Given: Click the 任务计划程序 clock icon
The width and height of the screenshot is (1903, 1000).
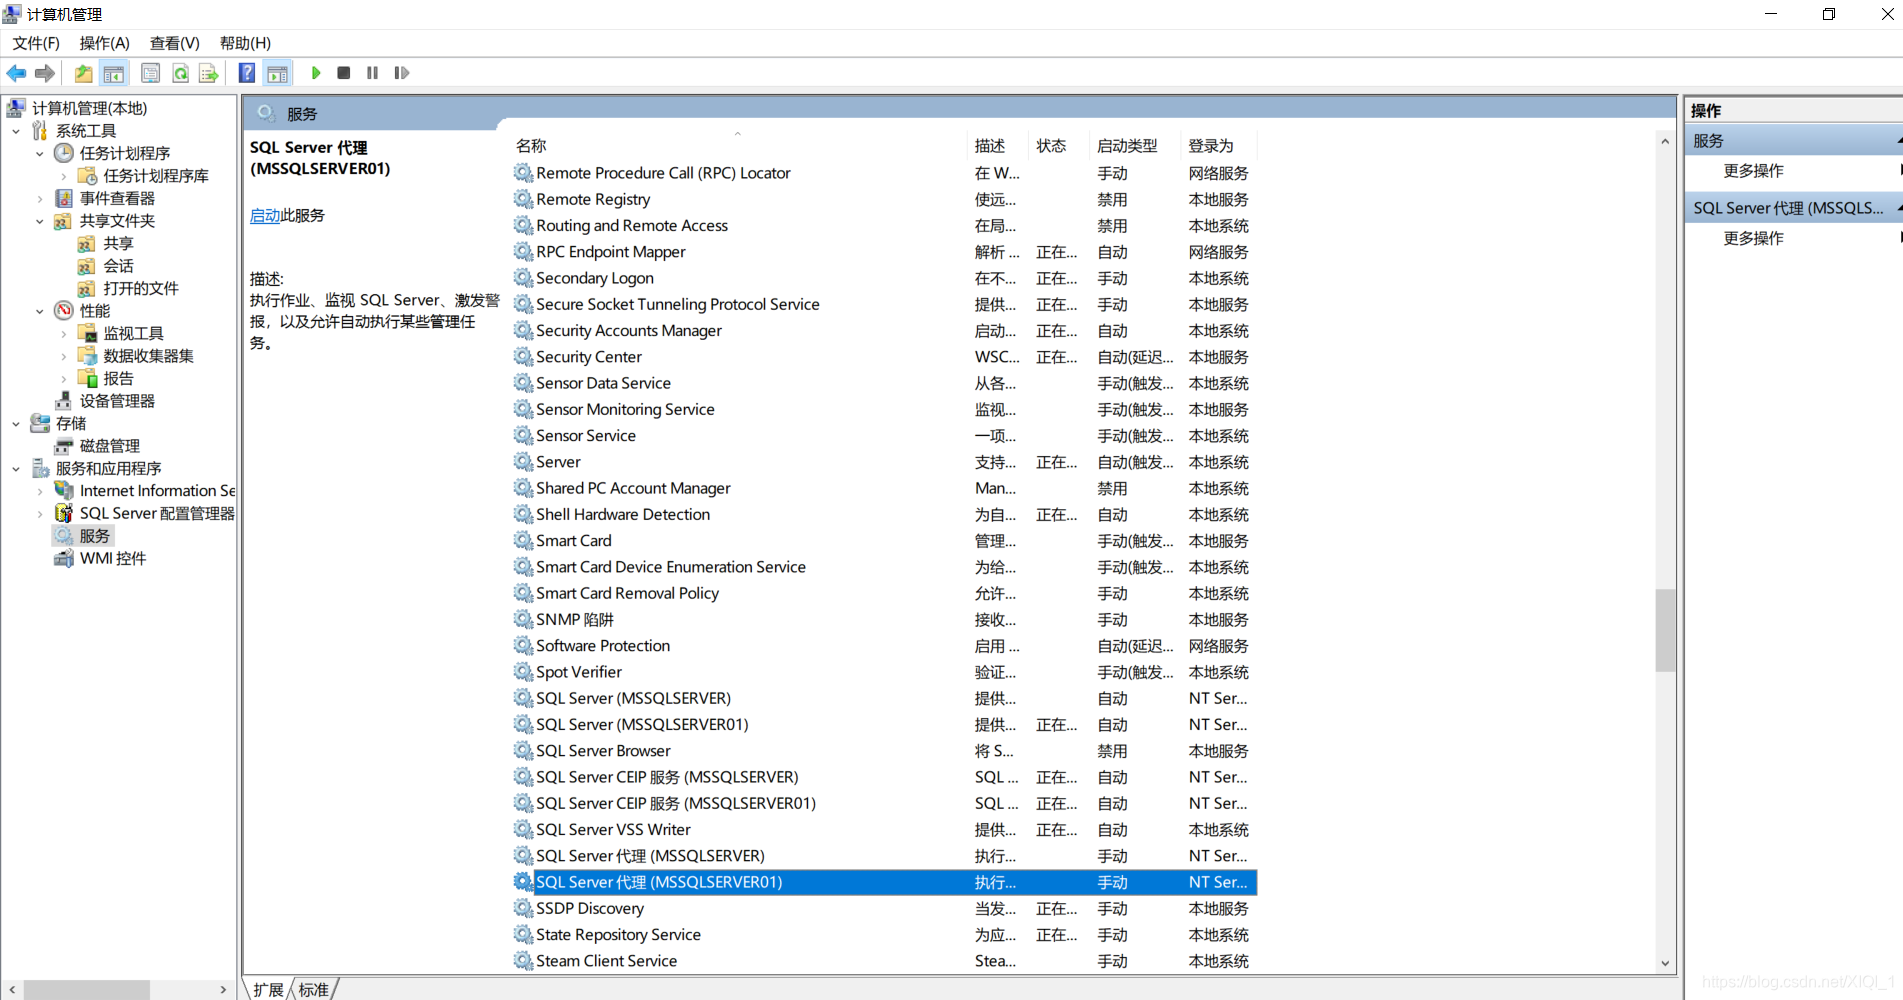Looking at the screenshot, I should coord(64,153).
